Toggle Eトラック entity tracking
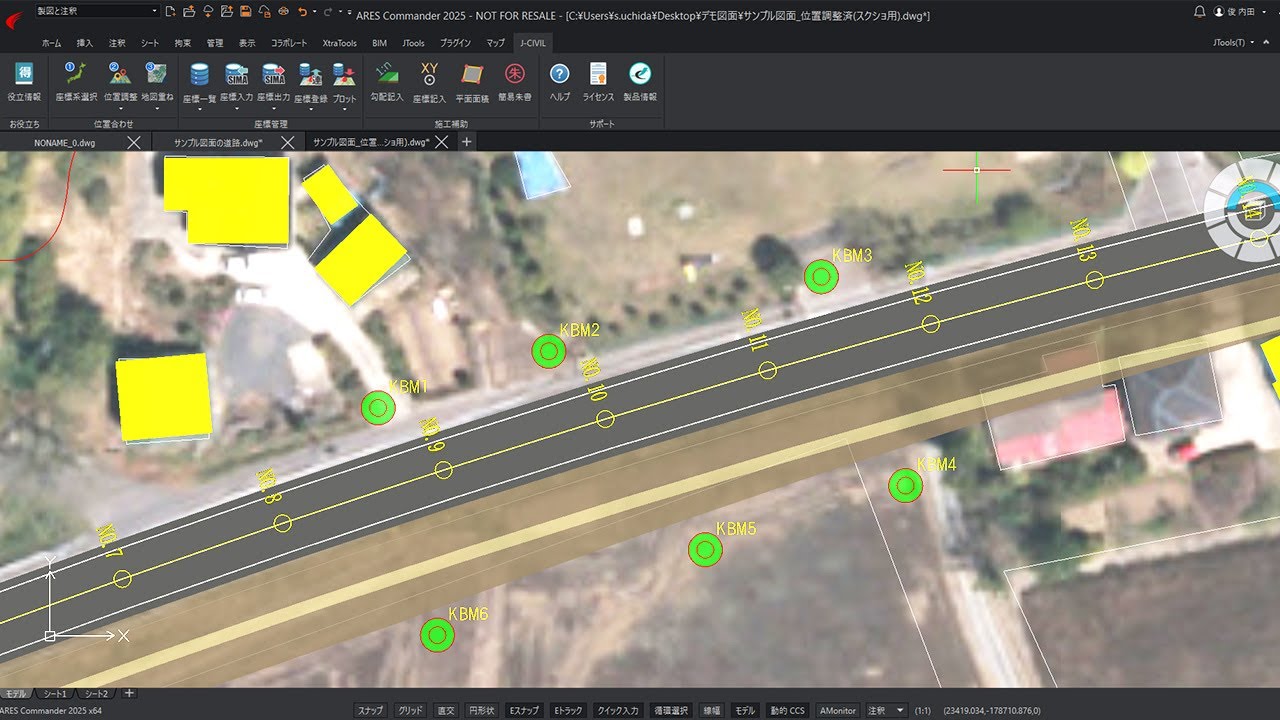This screenshot has width=1280, height=720. (568, 711)
